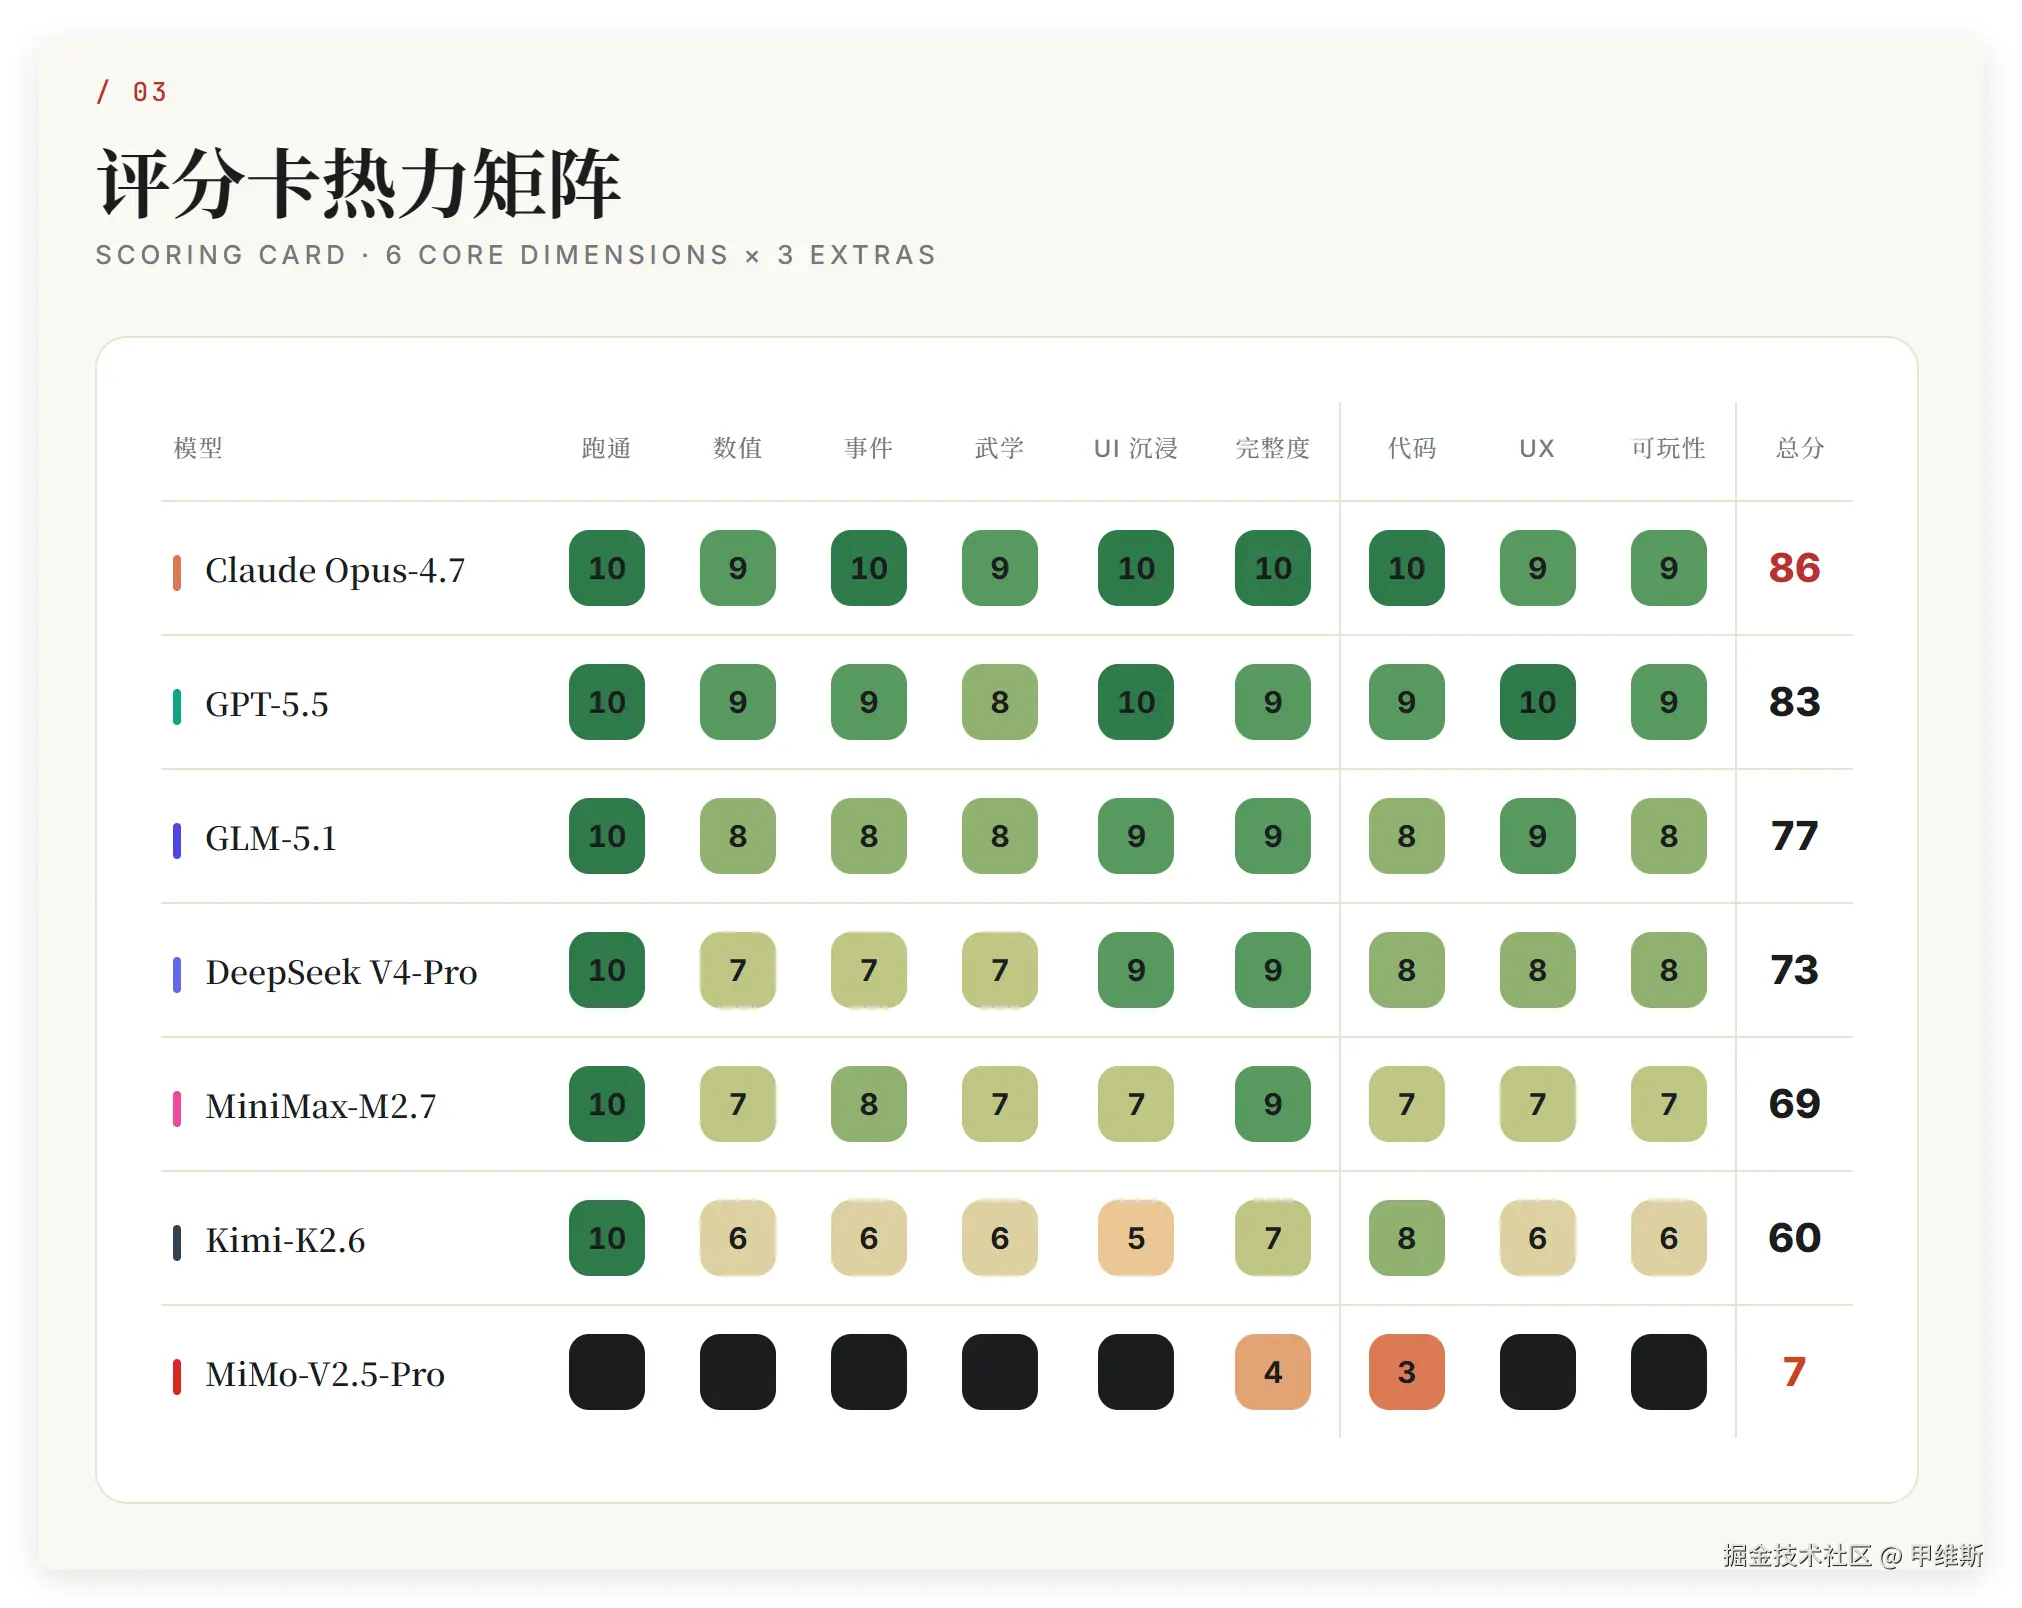This screenshot has width=2022, height=1608.
Task: Click GLM-5.1 UX score 9 tile
Action: (1538, 836)
